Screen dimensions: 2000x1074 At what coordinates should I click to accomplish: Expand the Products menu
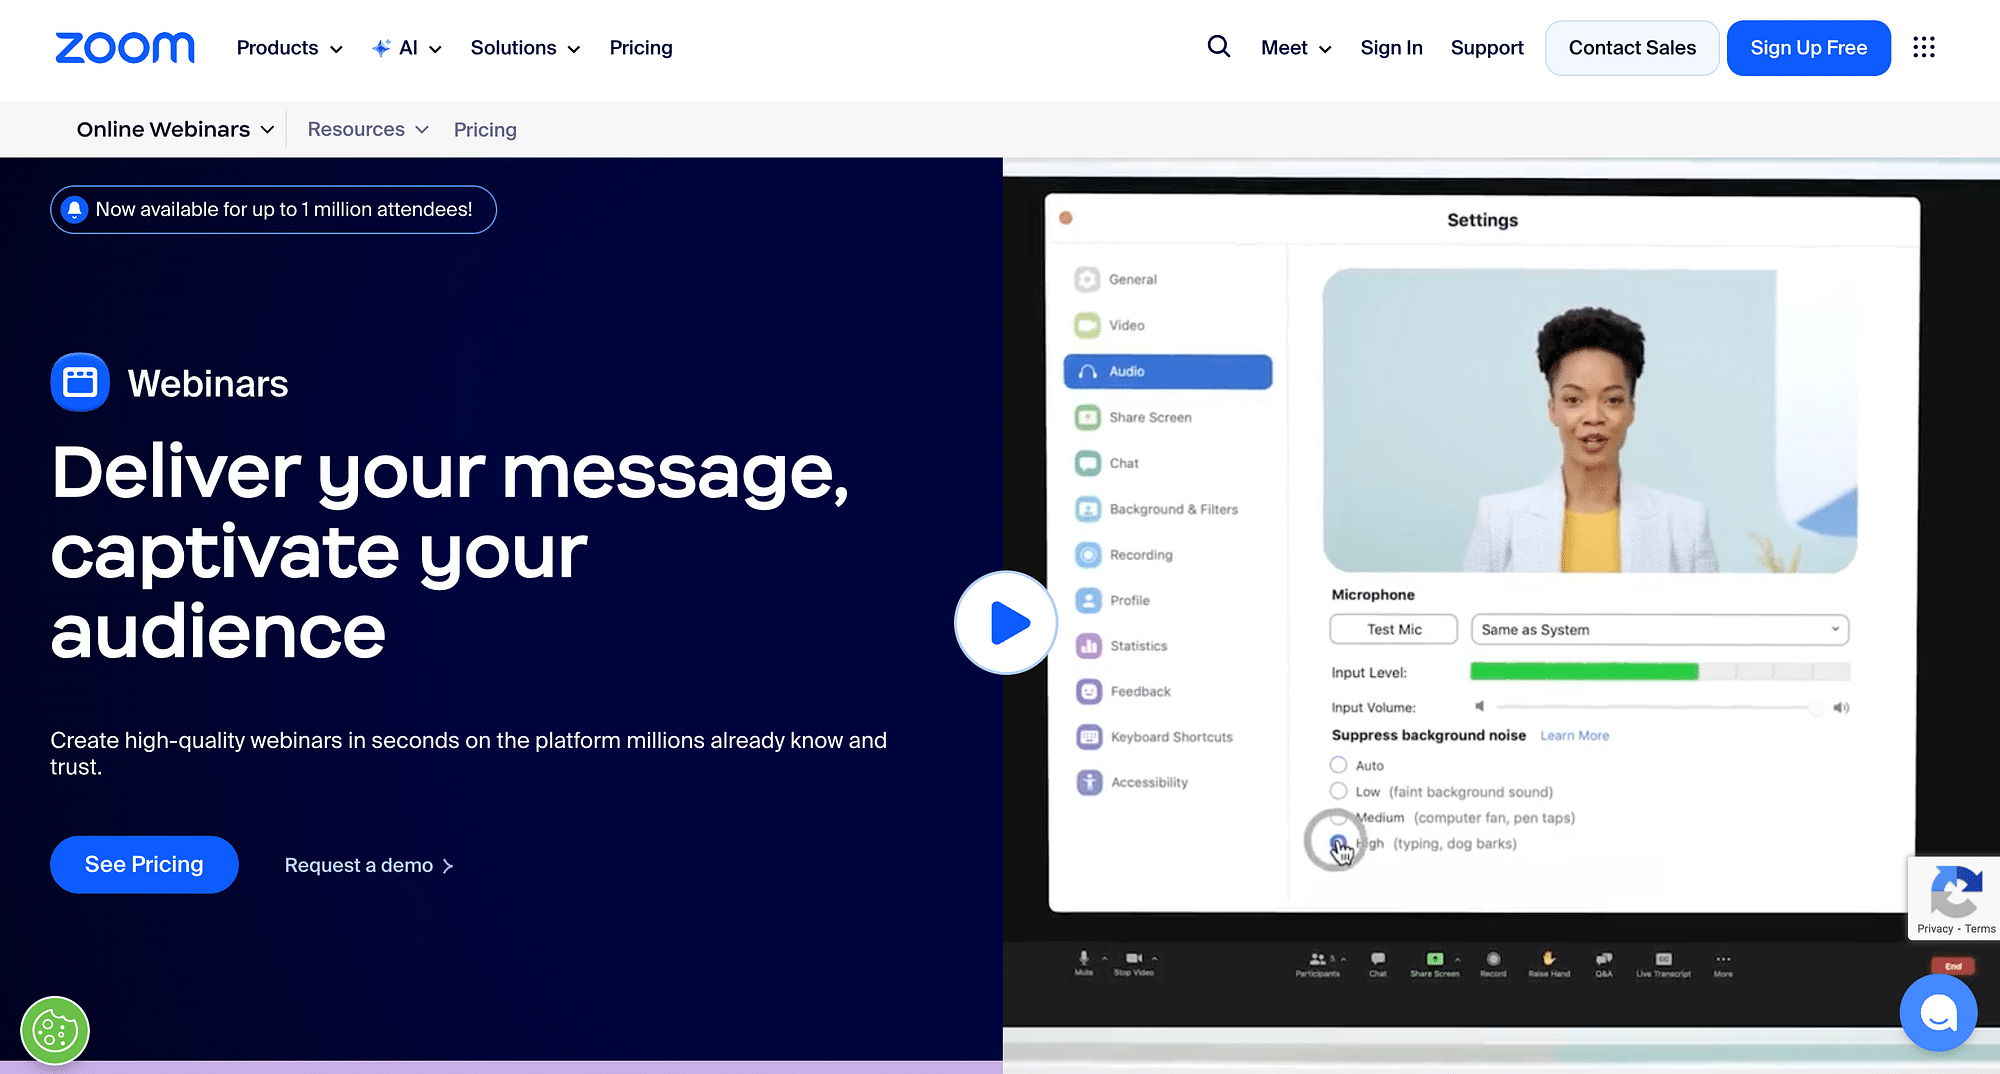(290, 48)
